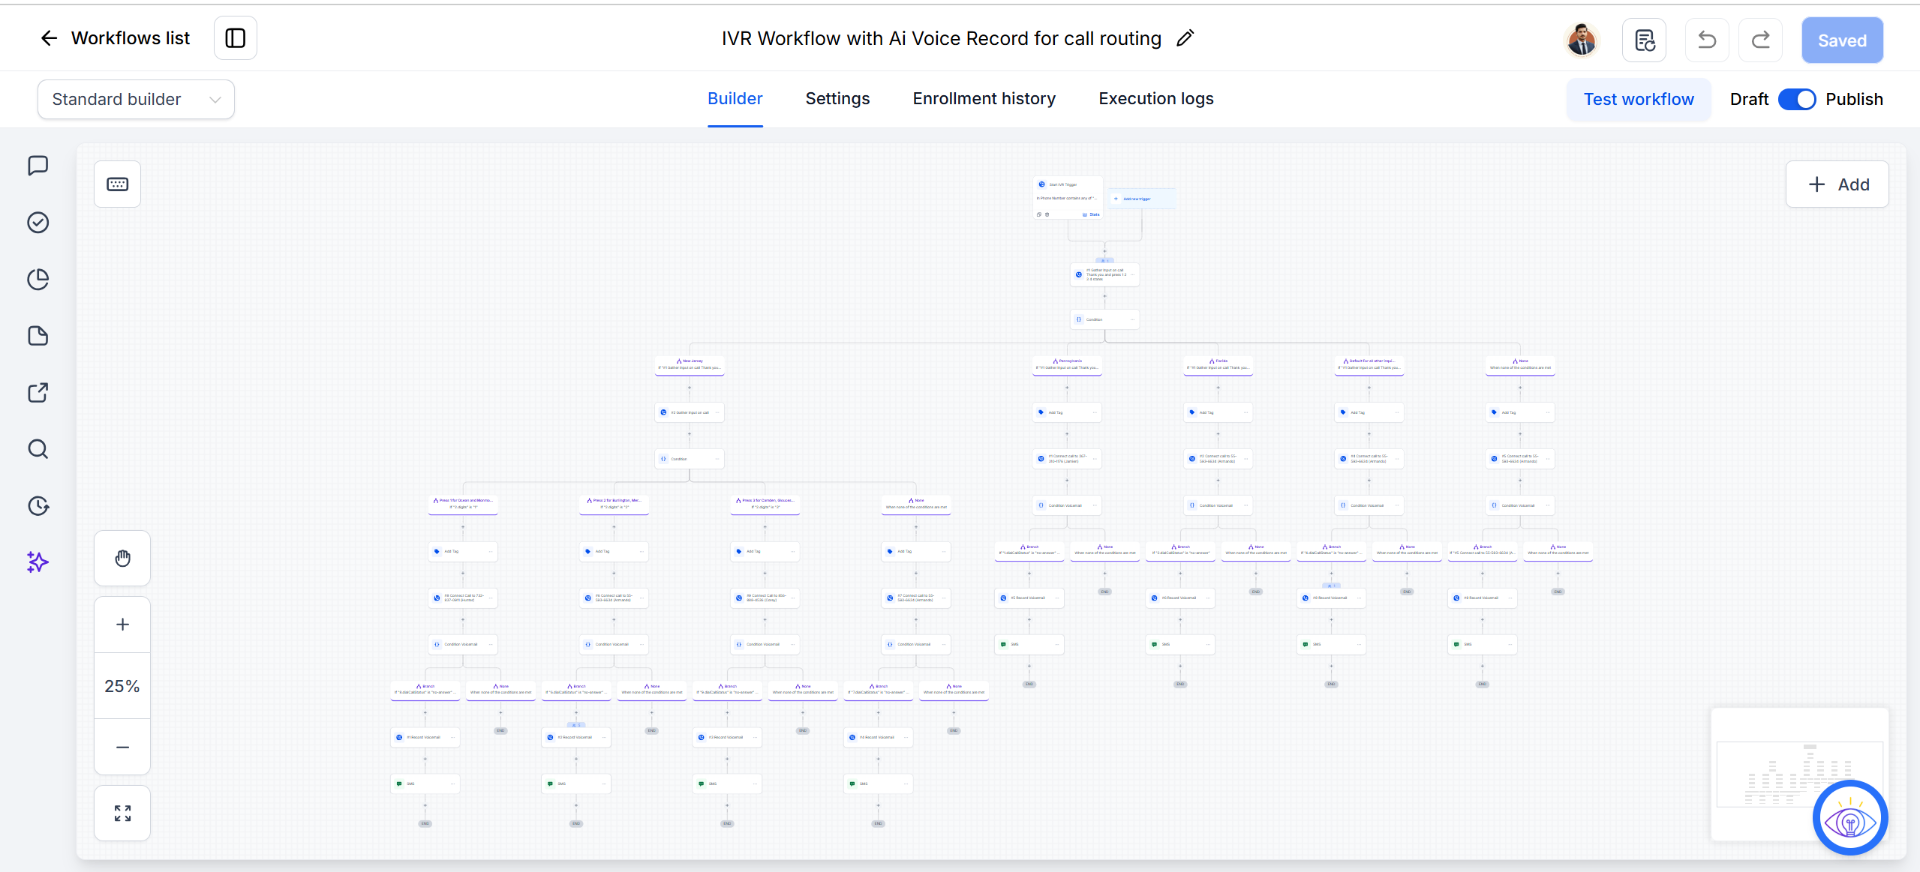Zoom in with the plus button

pos(123,625)
